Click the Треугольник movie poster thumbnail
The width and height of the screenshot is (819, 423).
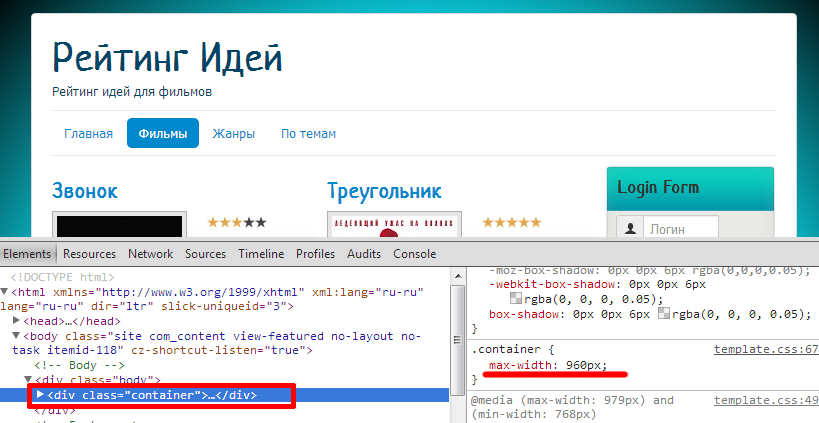point(394,225)
